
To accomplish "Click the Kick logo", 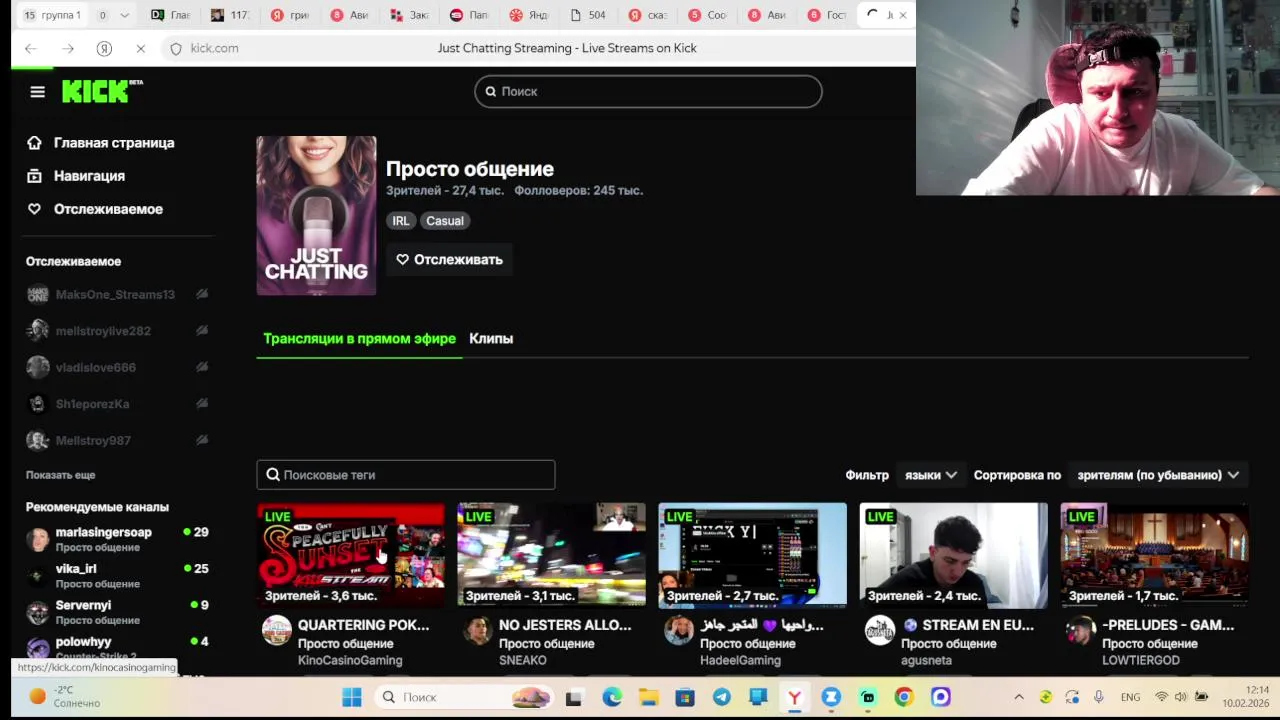I will pos(101,91).
